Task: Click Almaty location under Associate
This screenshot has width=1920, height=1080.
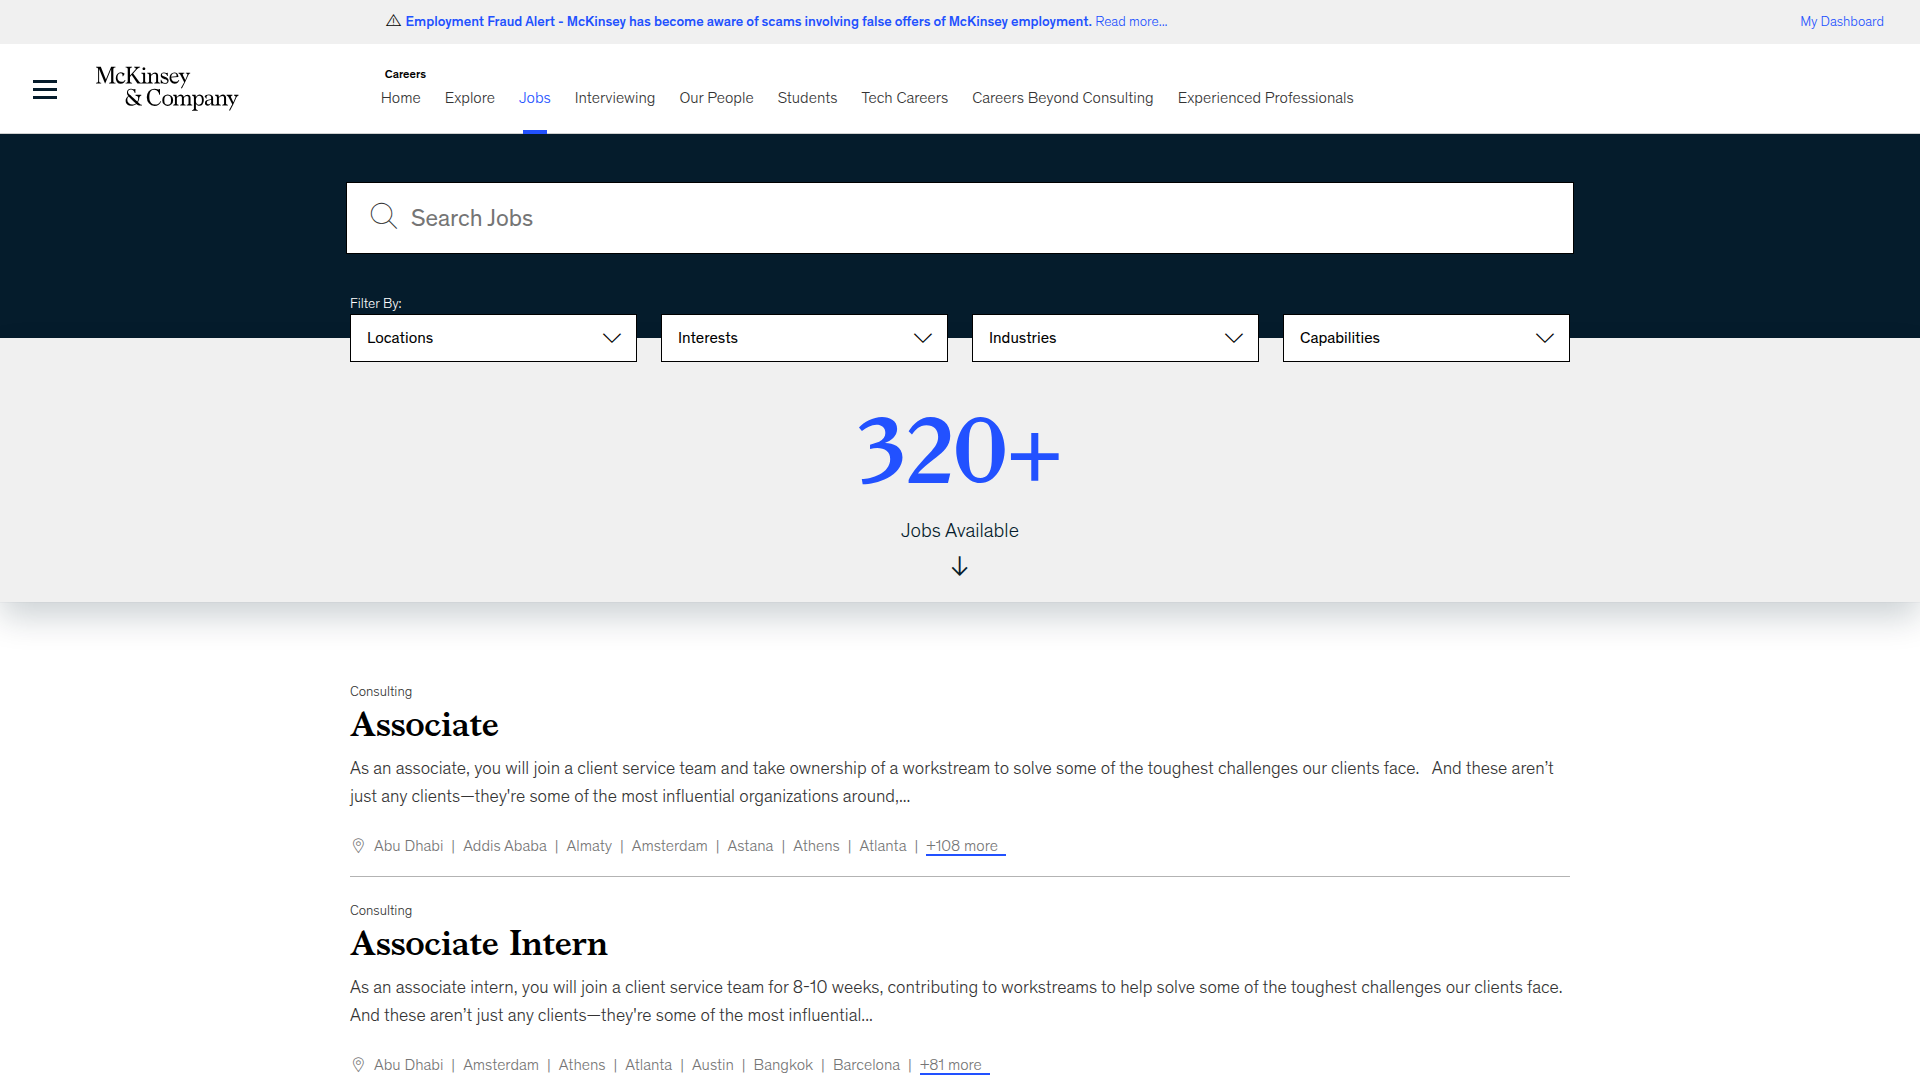Action: 589,846
